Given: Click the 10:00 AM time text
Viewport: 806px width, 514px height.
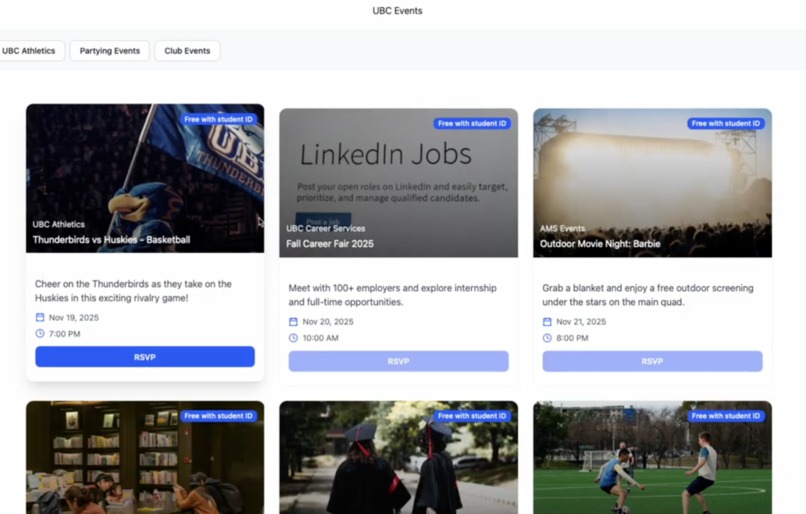Looking at the screenshot, I should point(320,338).
